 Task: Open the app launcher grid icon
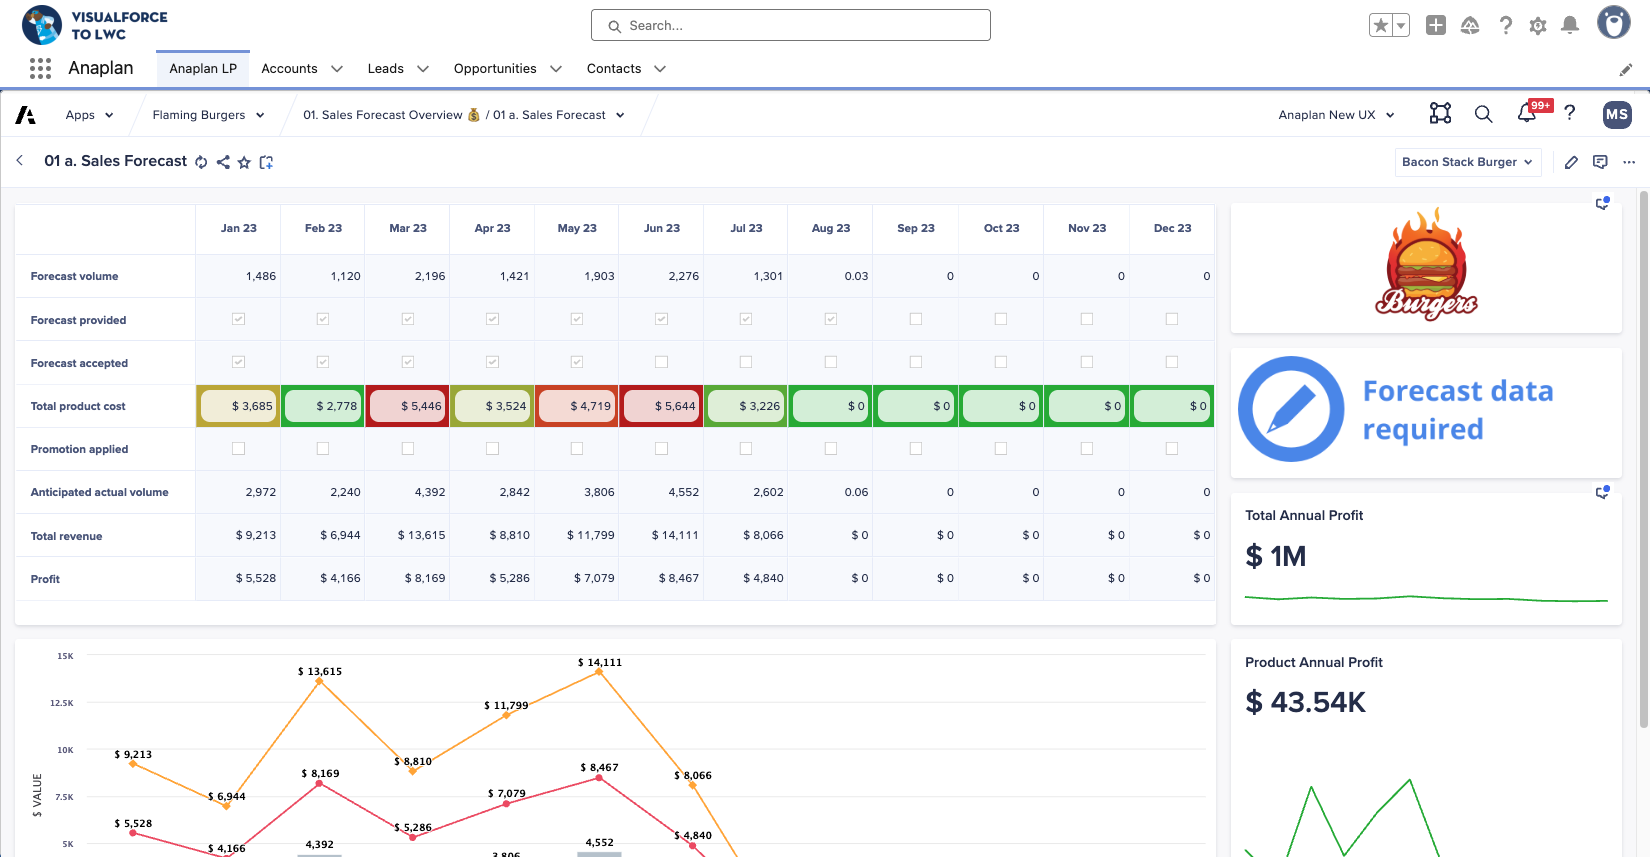(x=40, y=68)
